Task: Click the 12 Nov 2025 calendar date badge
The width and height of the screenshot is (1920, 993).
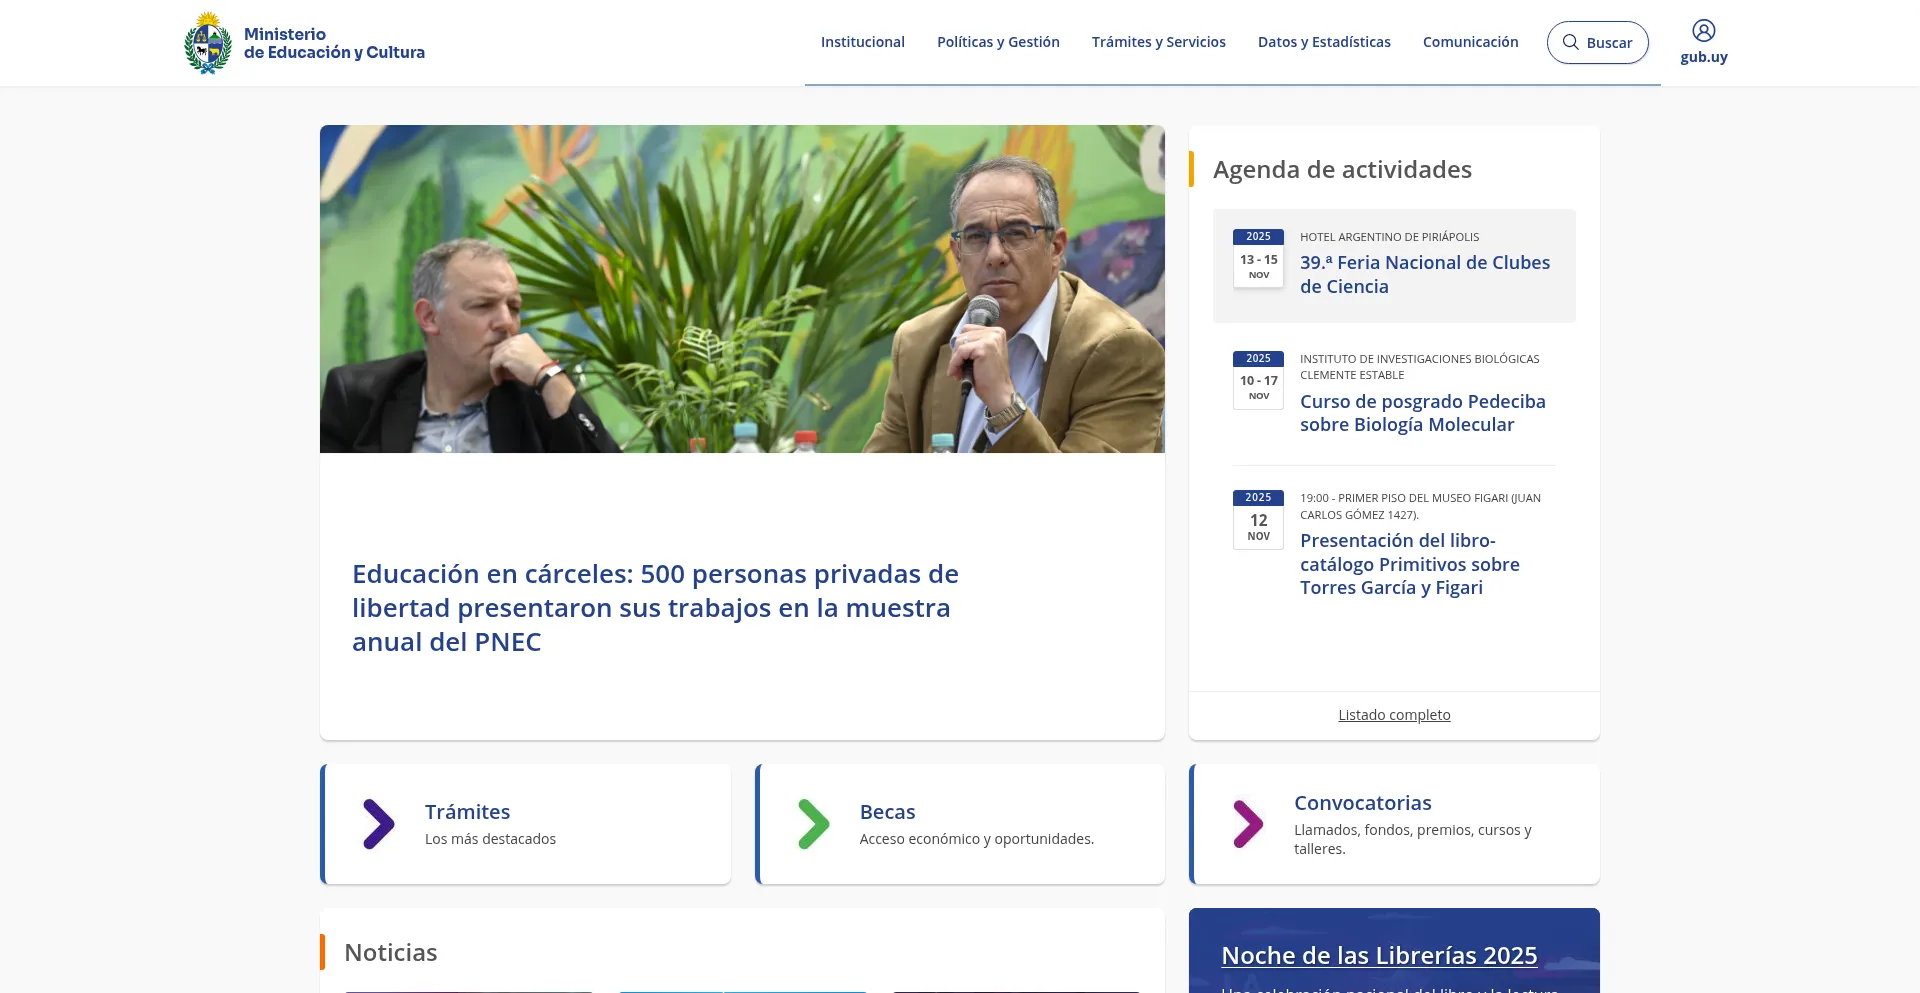Action: coord(1258,519)
